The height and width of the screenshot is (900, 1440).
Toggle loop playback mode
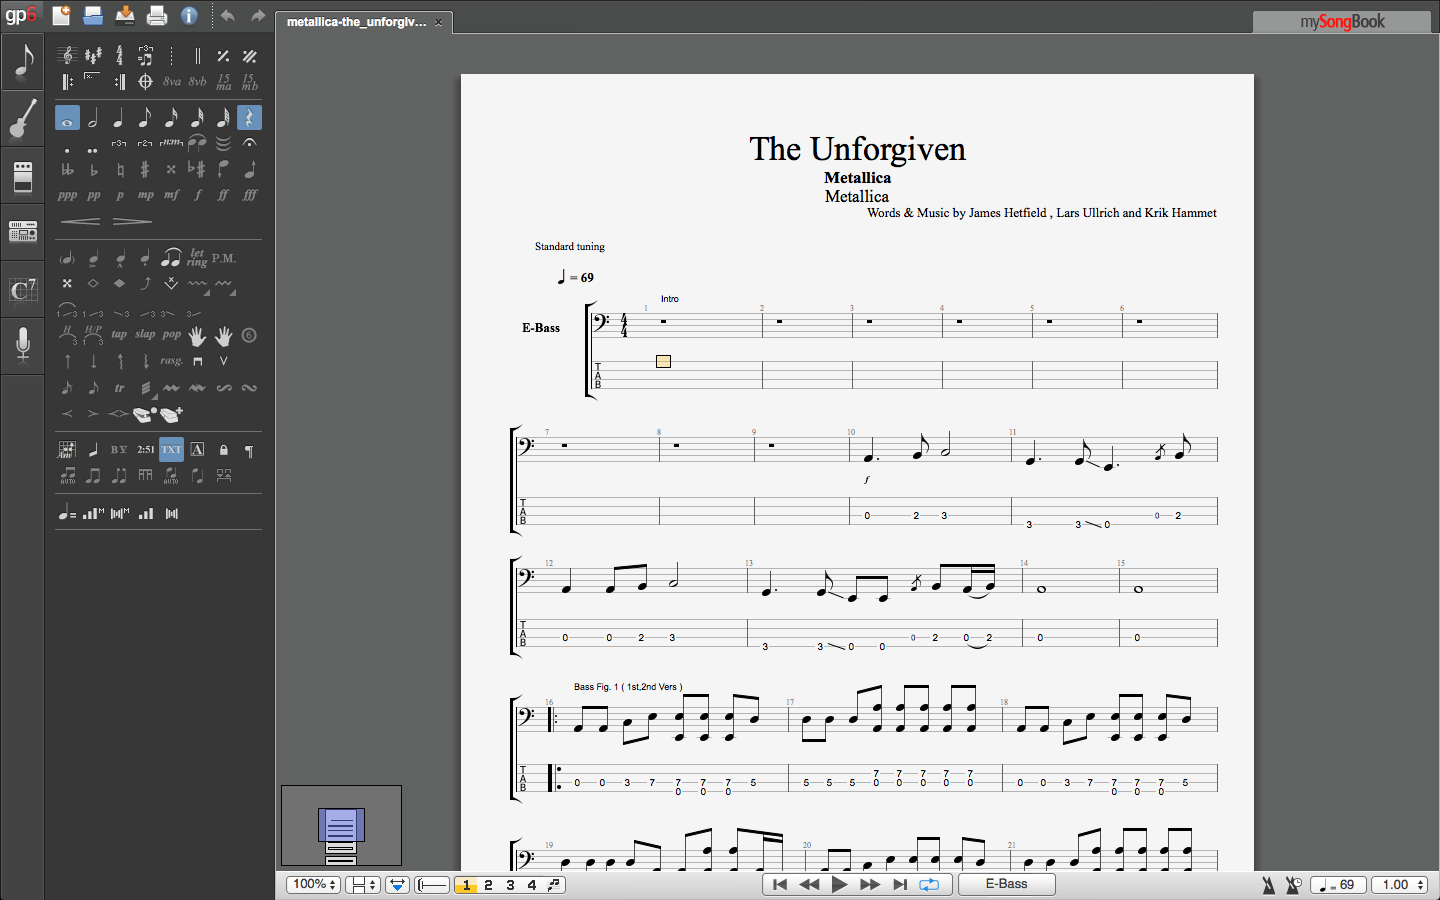[929, 884]
